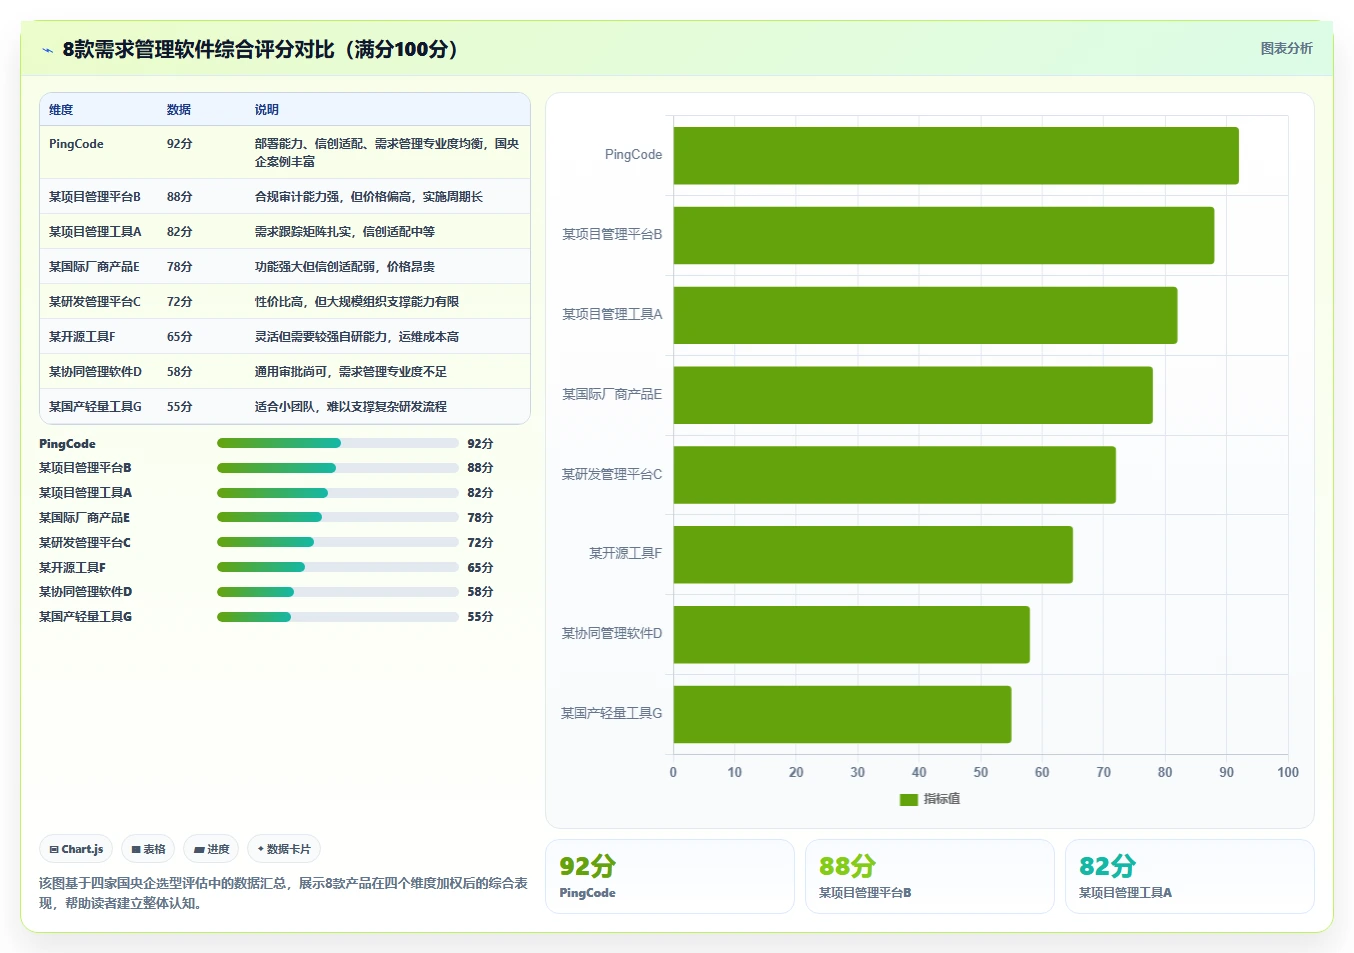This screenshot has width=1354, height=953.
Task: Open the 82分 某项目管理工具A summary card
Action: (1190, 876)
